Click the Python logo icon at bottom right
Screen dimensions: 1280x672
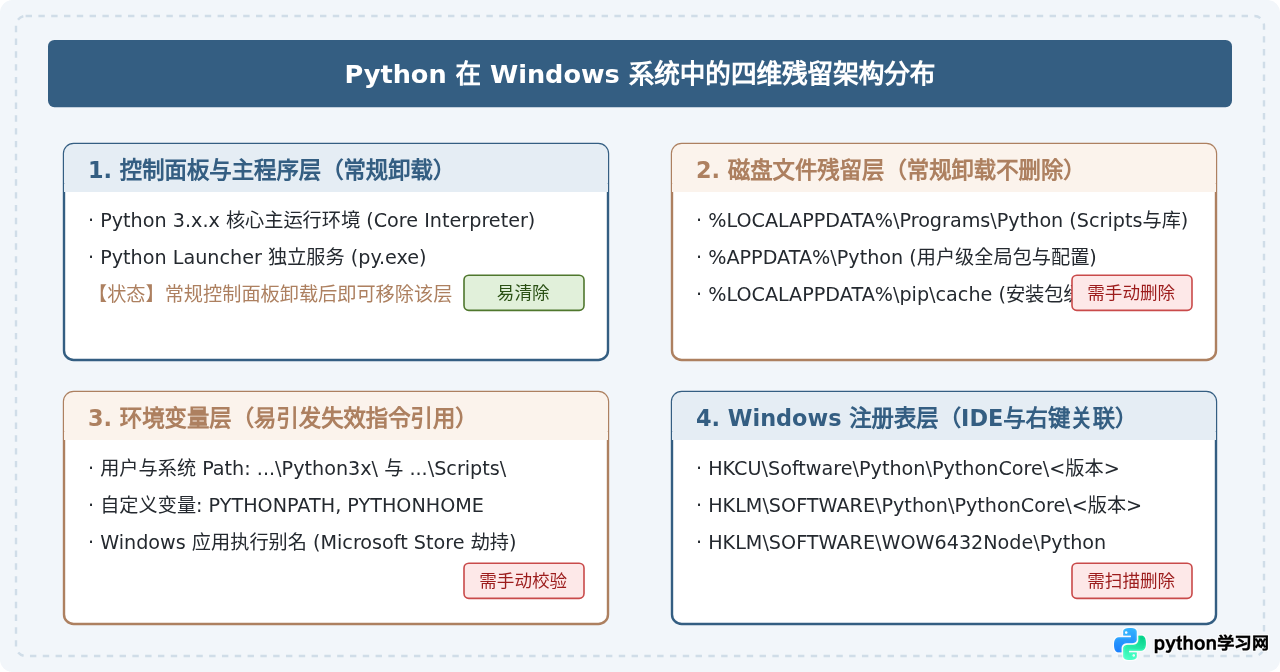tap(1130, 644)
